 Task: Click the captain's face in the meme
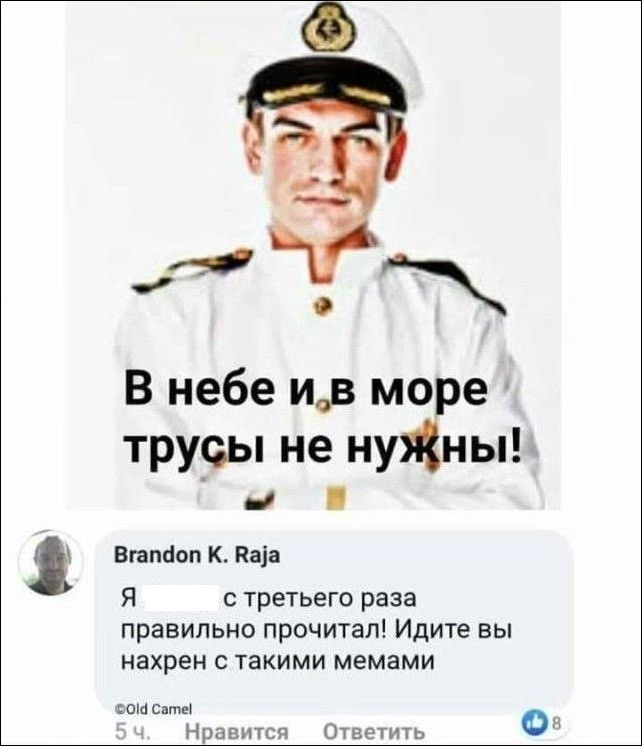[326, 169]
